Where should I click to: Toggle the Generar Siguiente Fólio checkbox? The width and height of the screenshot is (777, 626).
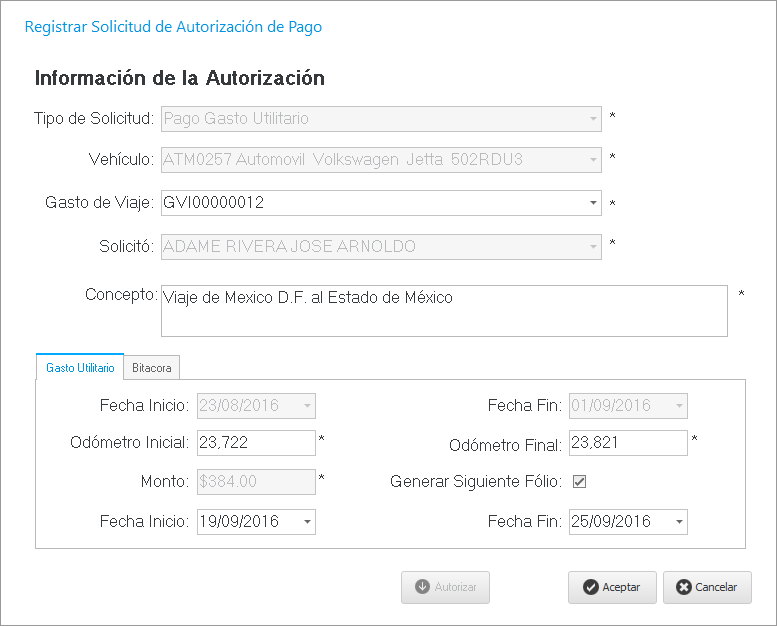(579, 481)
